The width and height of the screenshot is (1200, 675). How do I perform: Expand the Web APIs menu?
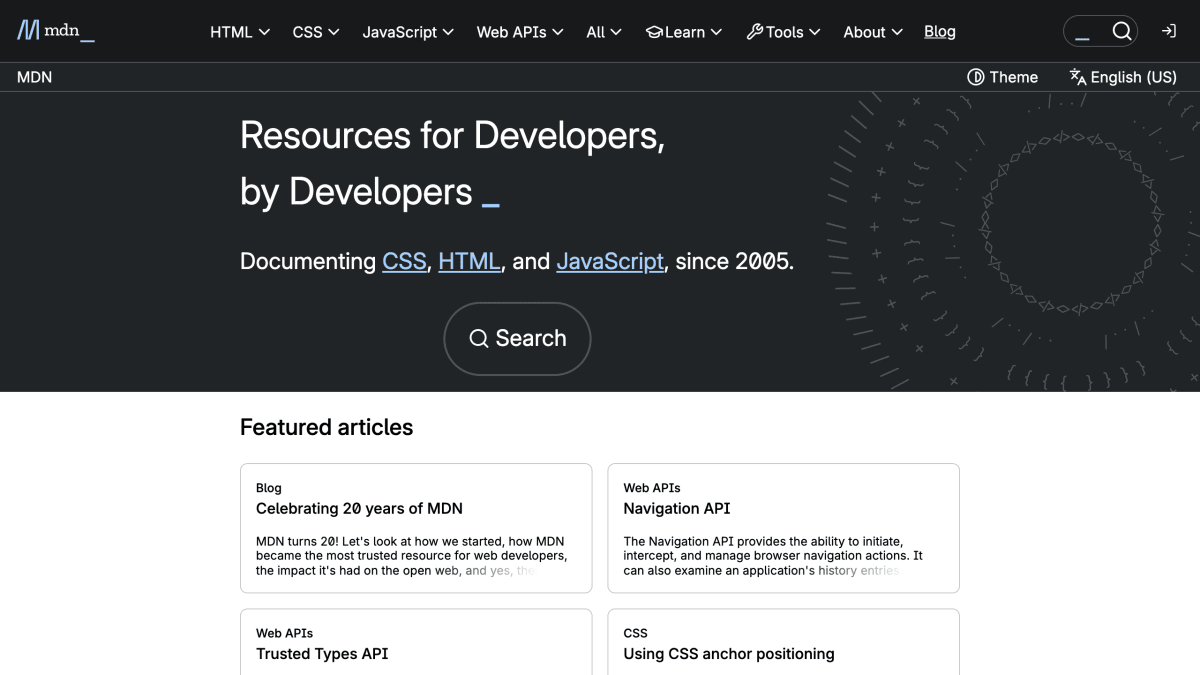tap(520, 32)
